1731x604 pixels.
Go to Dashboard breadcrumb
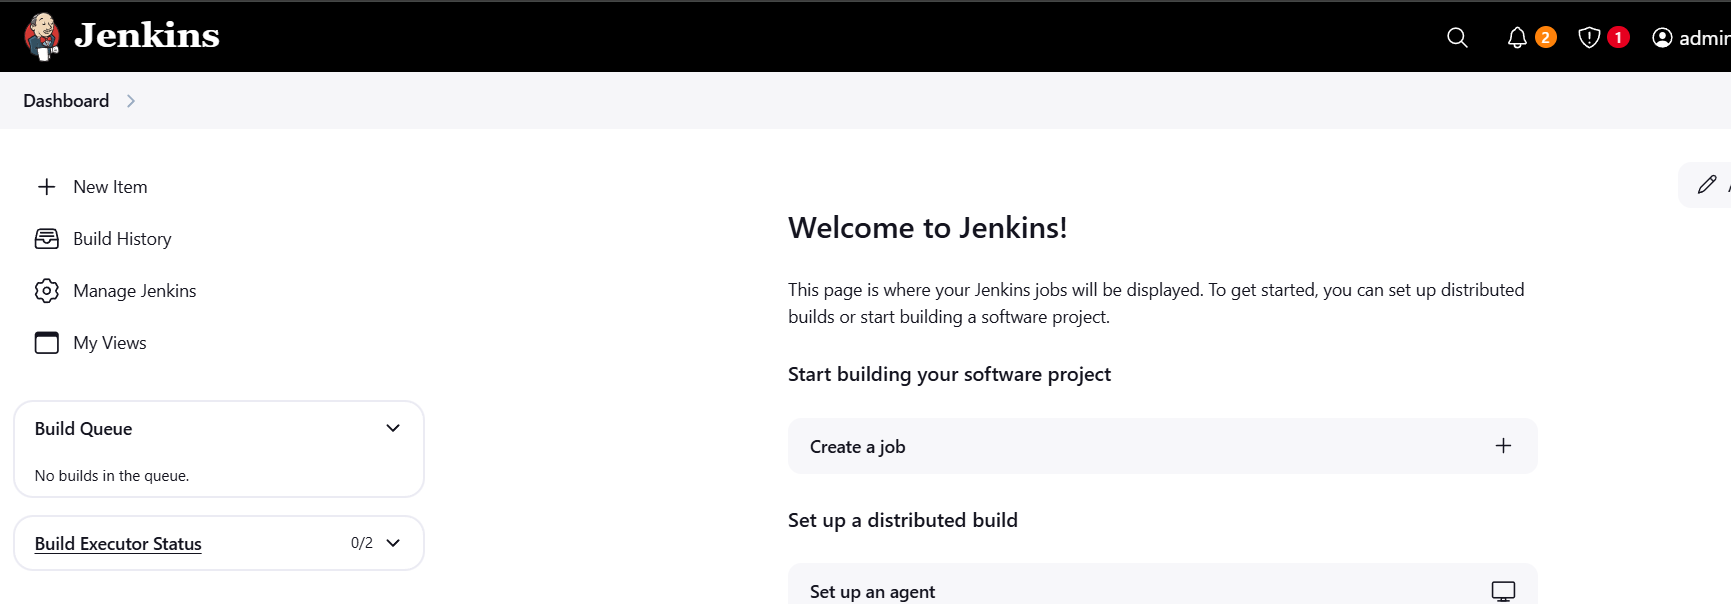click(66, 101)
